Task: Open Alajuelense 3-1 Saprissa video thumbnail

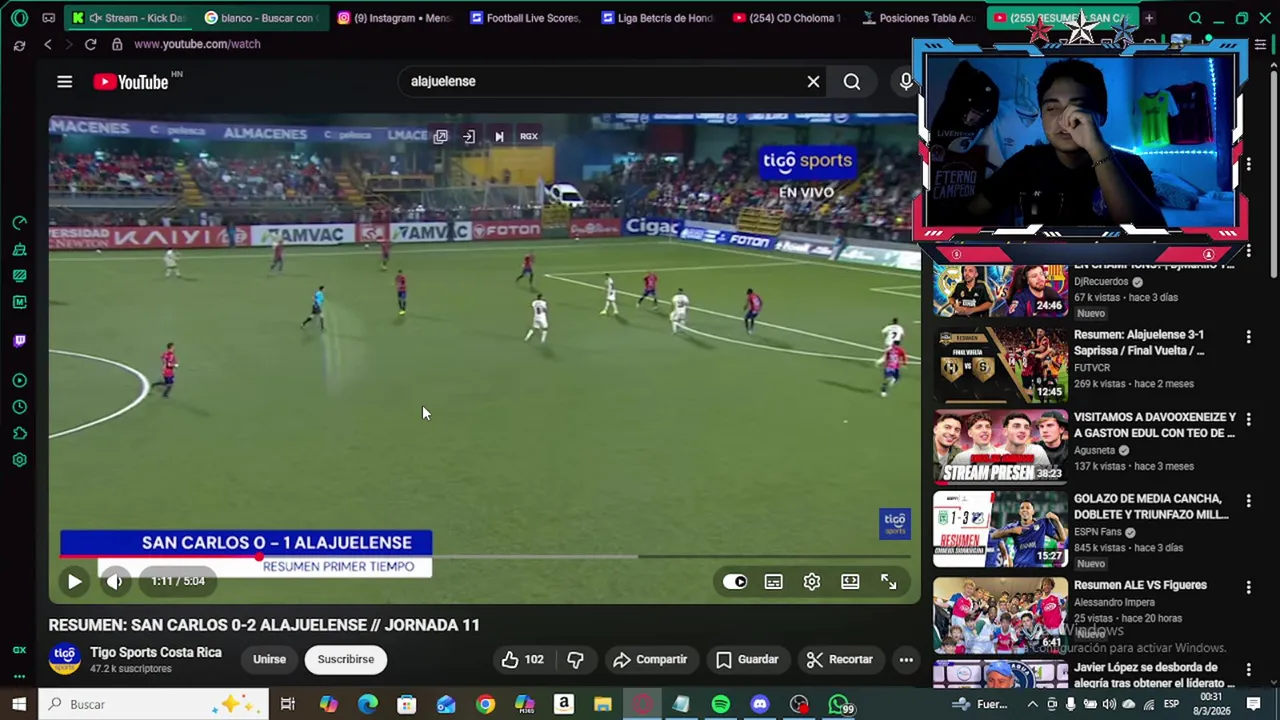Action: (x=1000, y=365)
